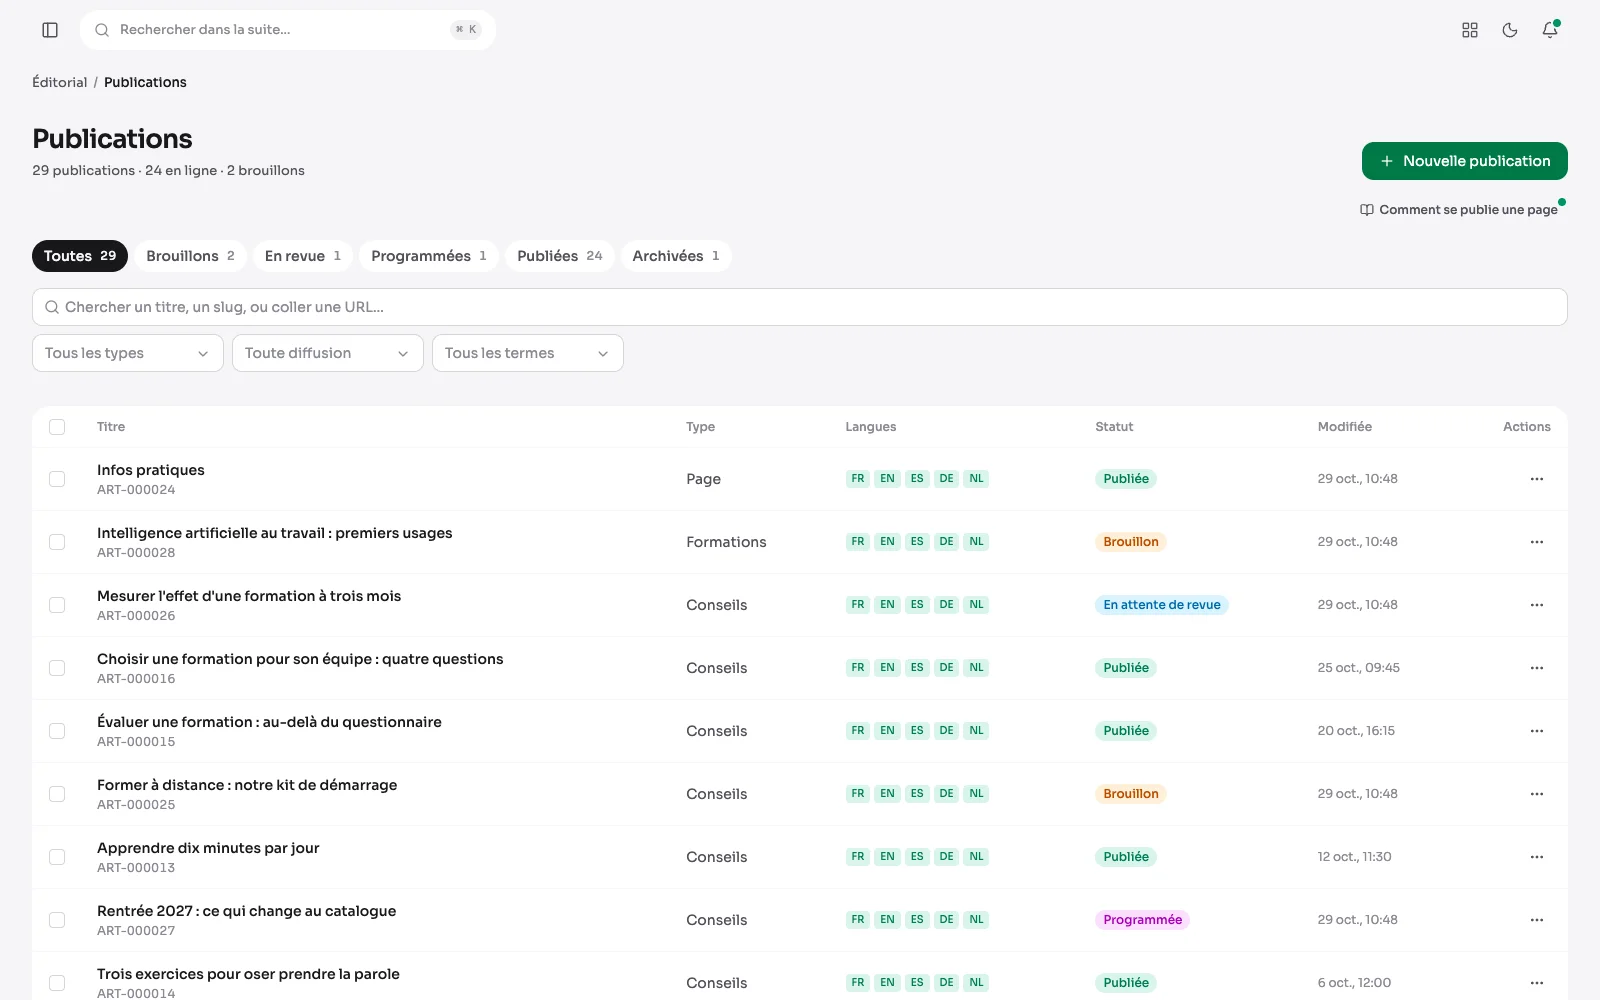
Task: Switch to the Archivées tab
Action: 676,256
